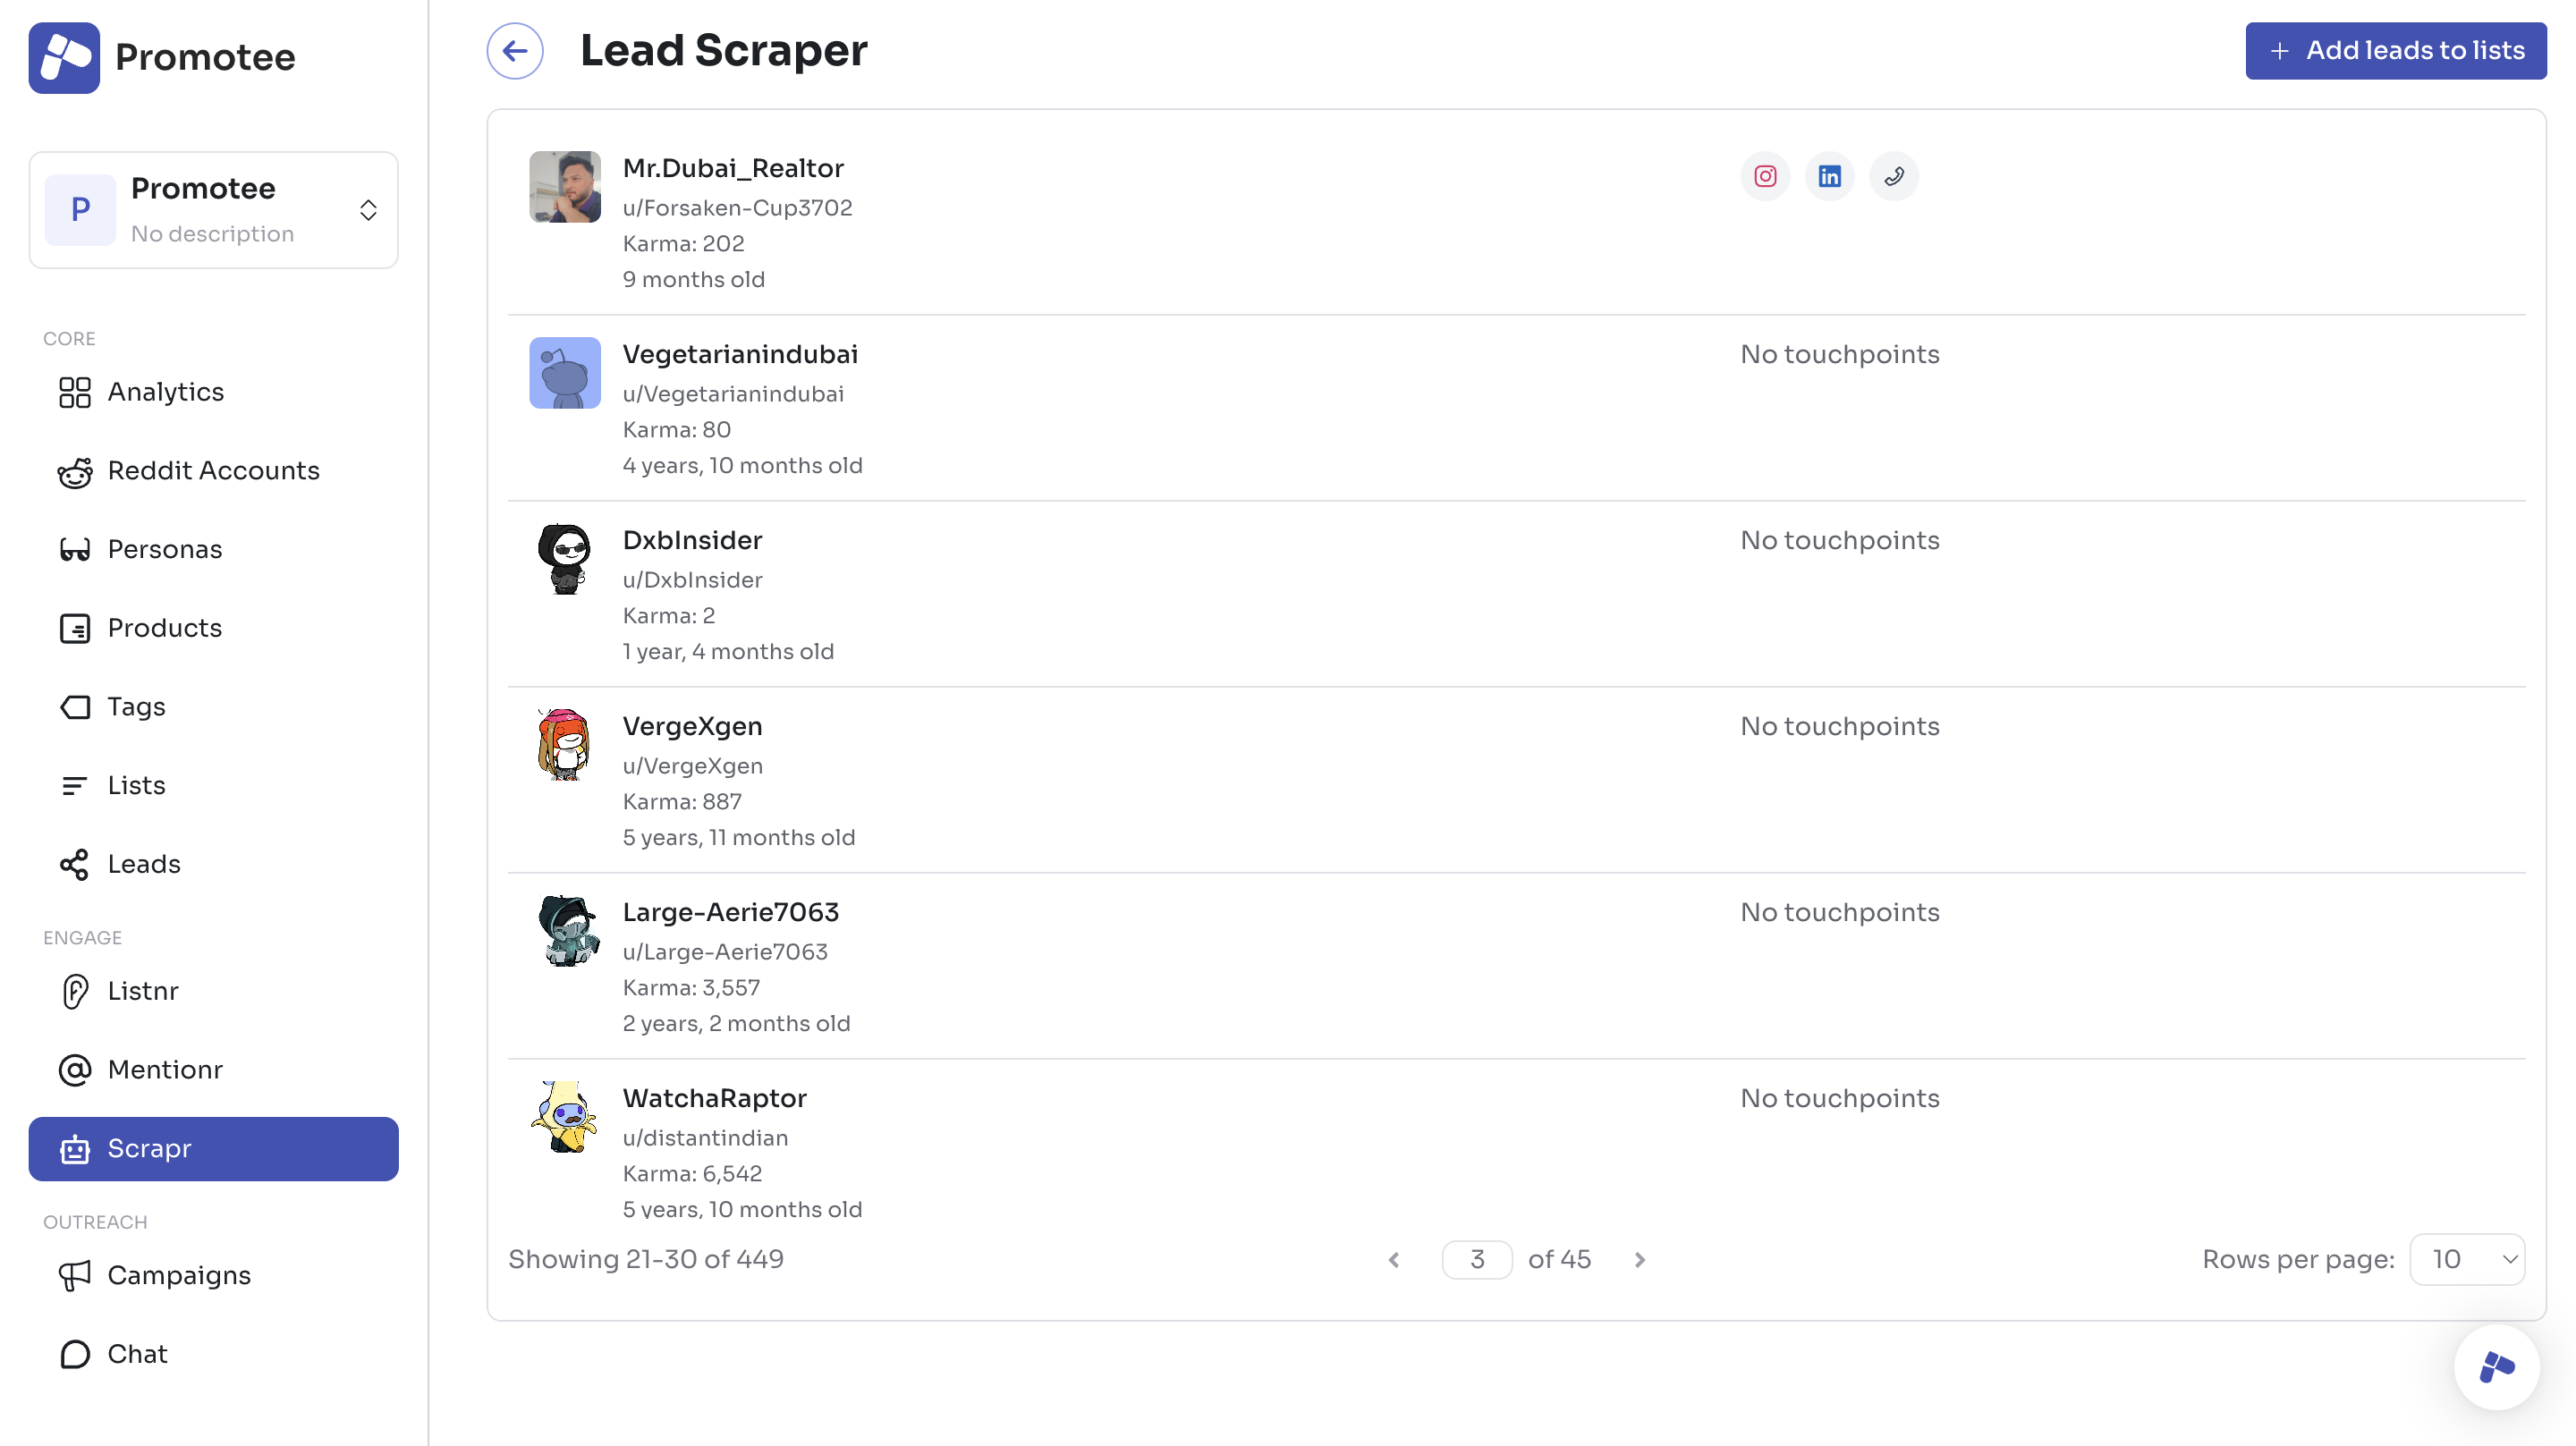Navigate to Analytics in the sidebar
This screenshot has width=2576, height=1446.
coord(165,392)
